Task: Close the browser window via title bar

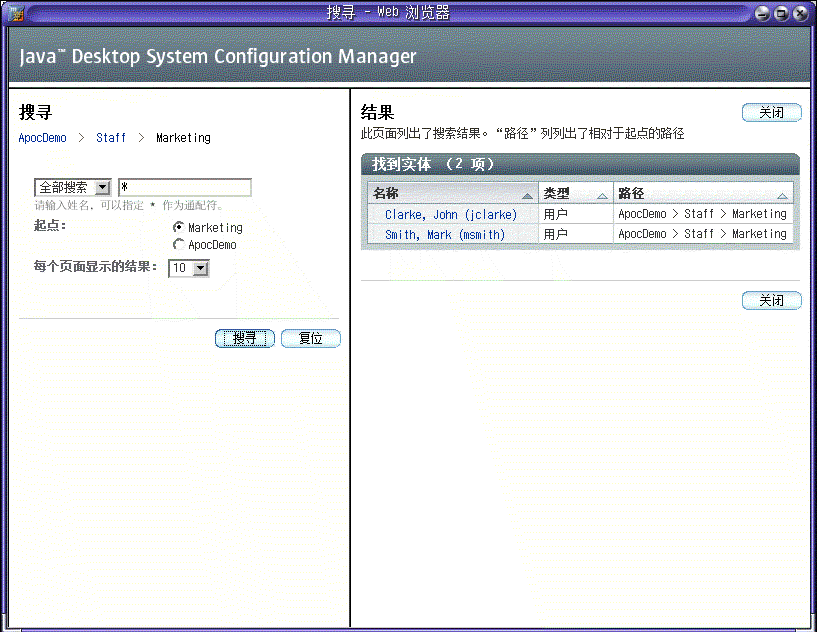Action: click(x=800, y=14)
